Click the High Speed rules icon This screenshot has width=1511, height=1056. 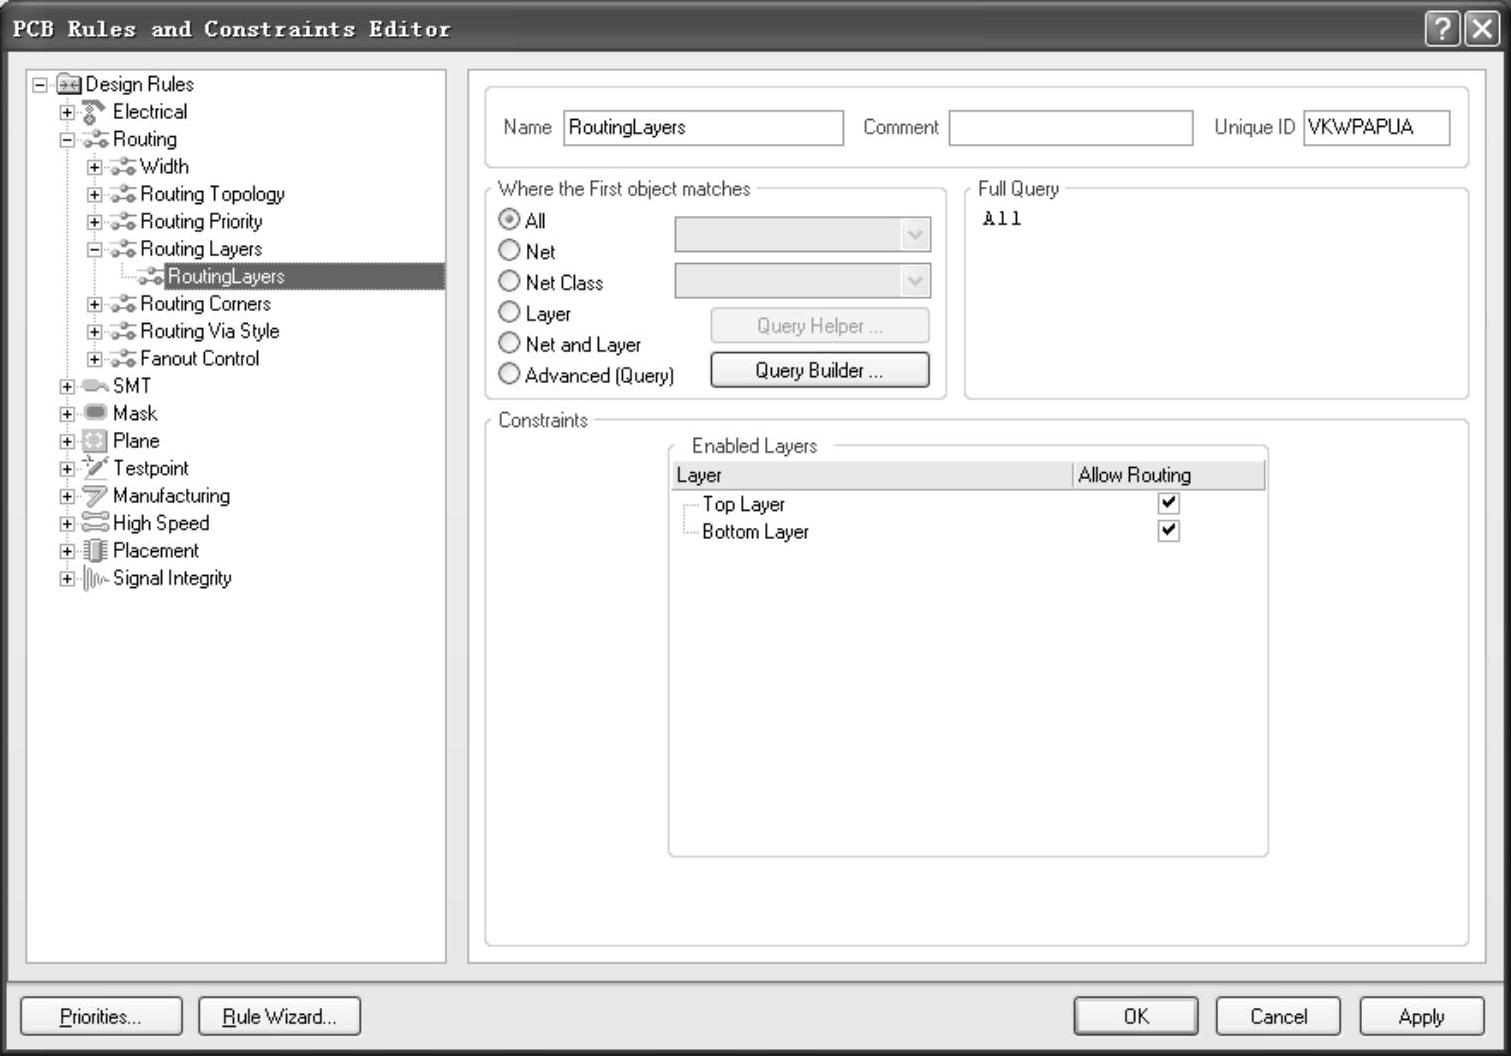tap(95, 523)
